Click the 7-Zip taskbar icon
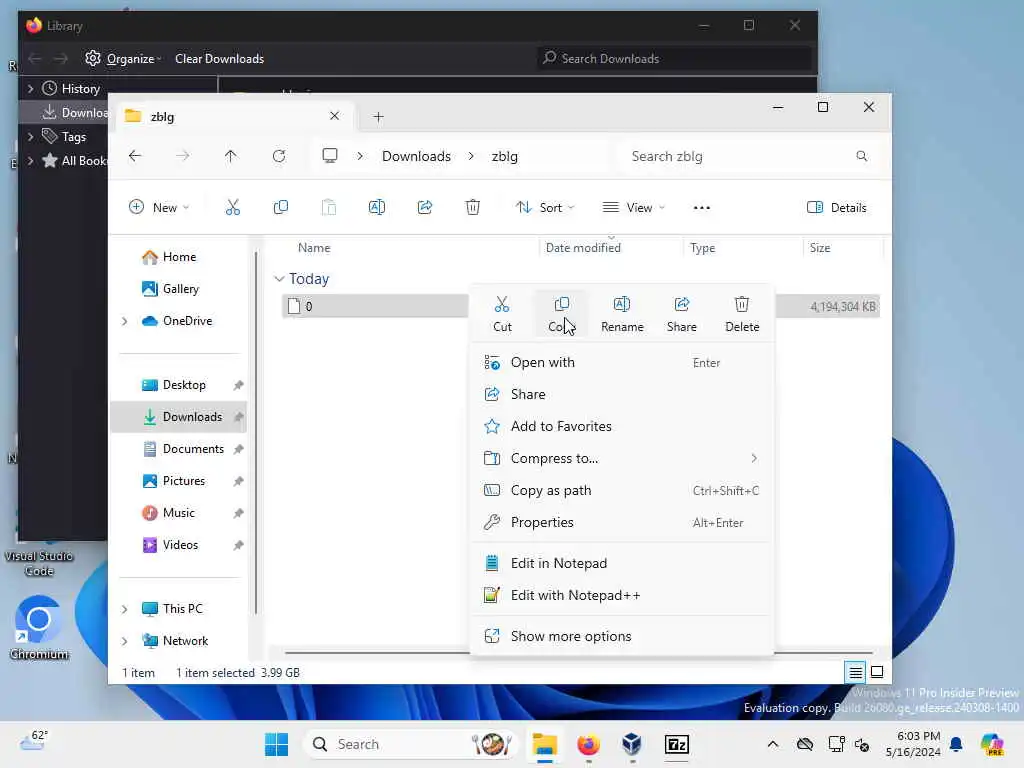The image size is (1024, 768). (677, 744)
